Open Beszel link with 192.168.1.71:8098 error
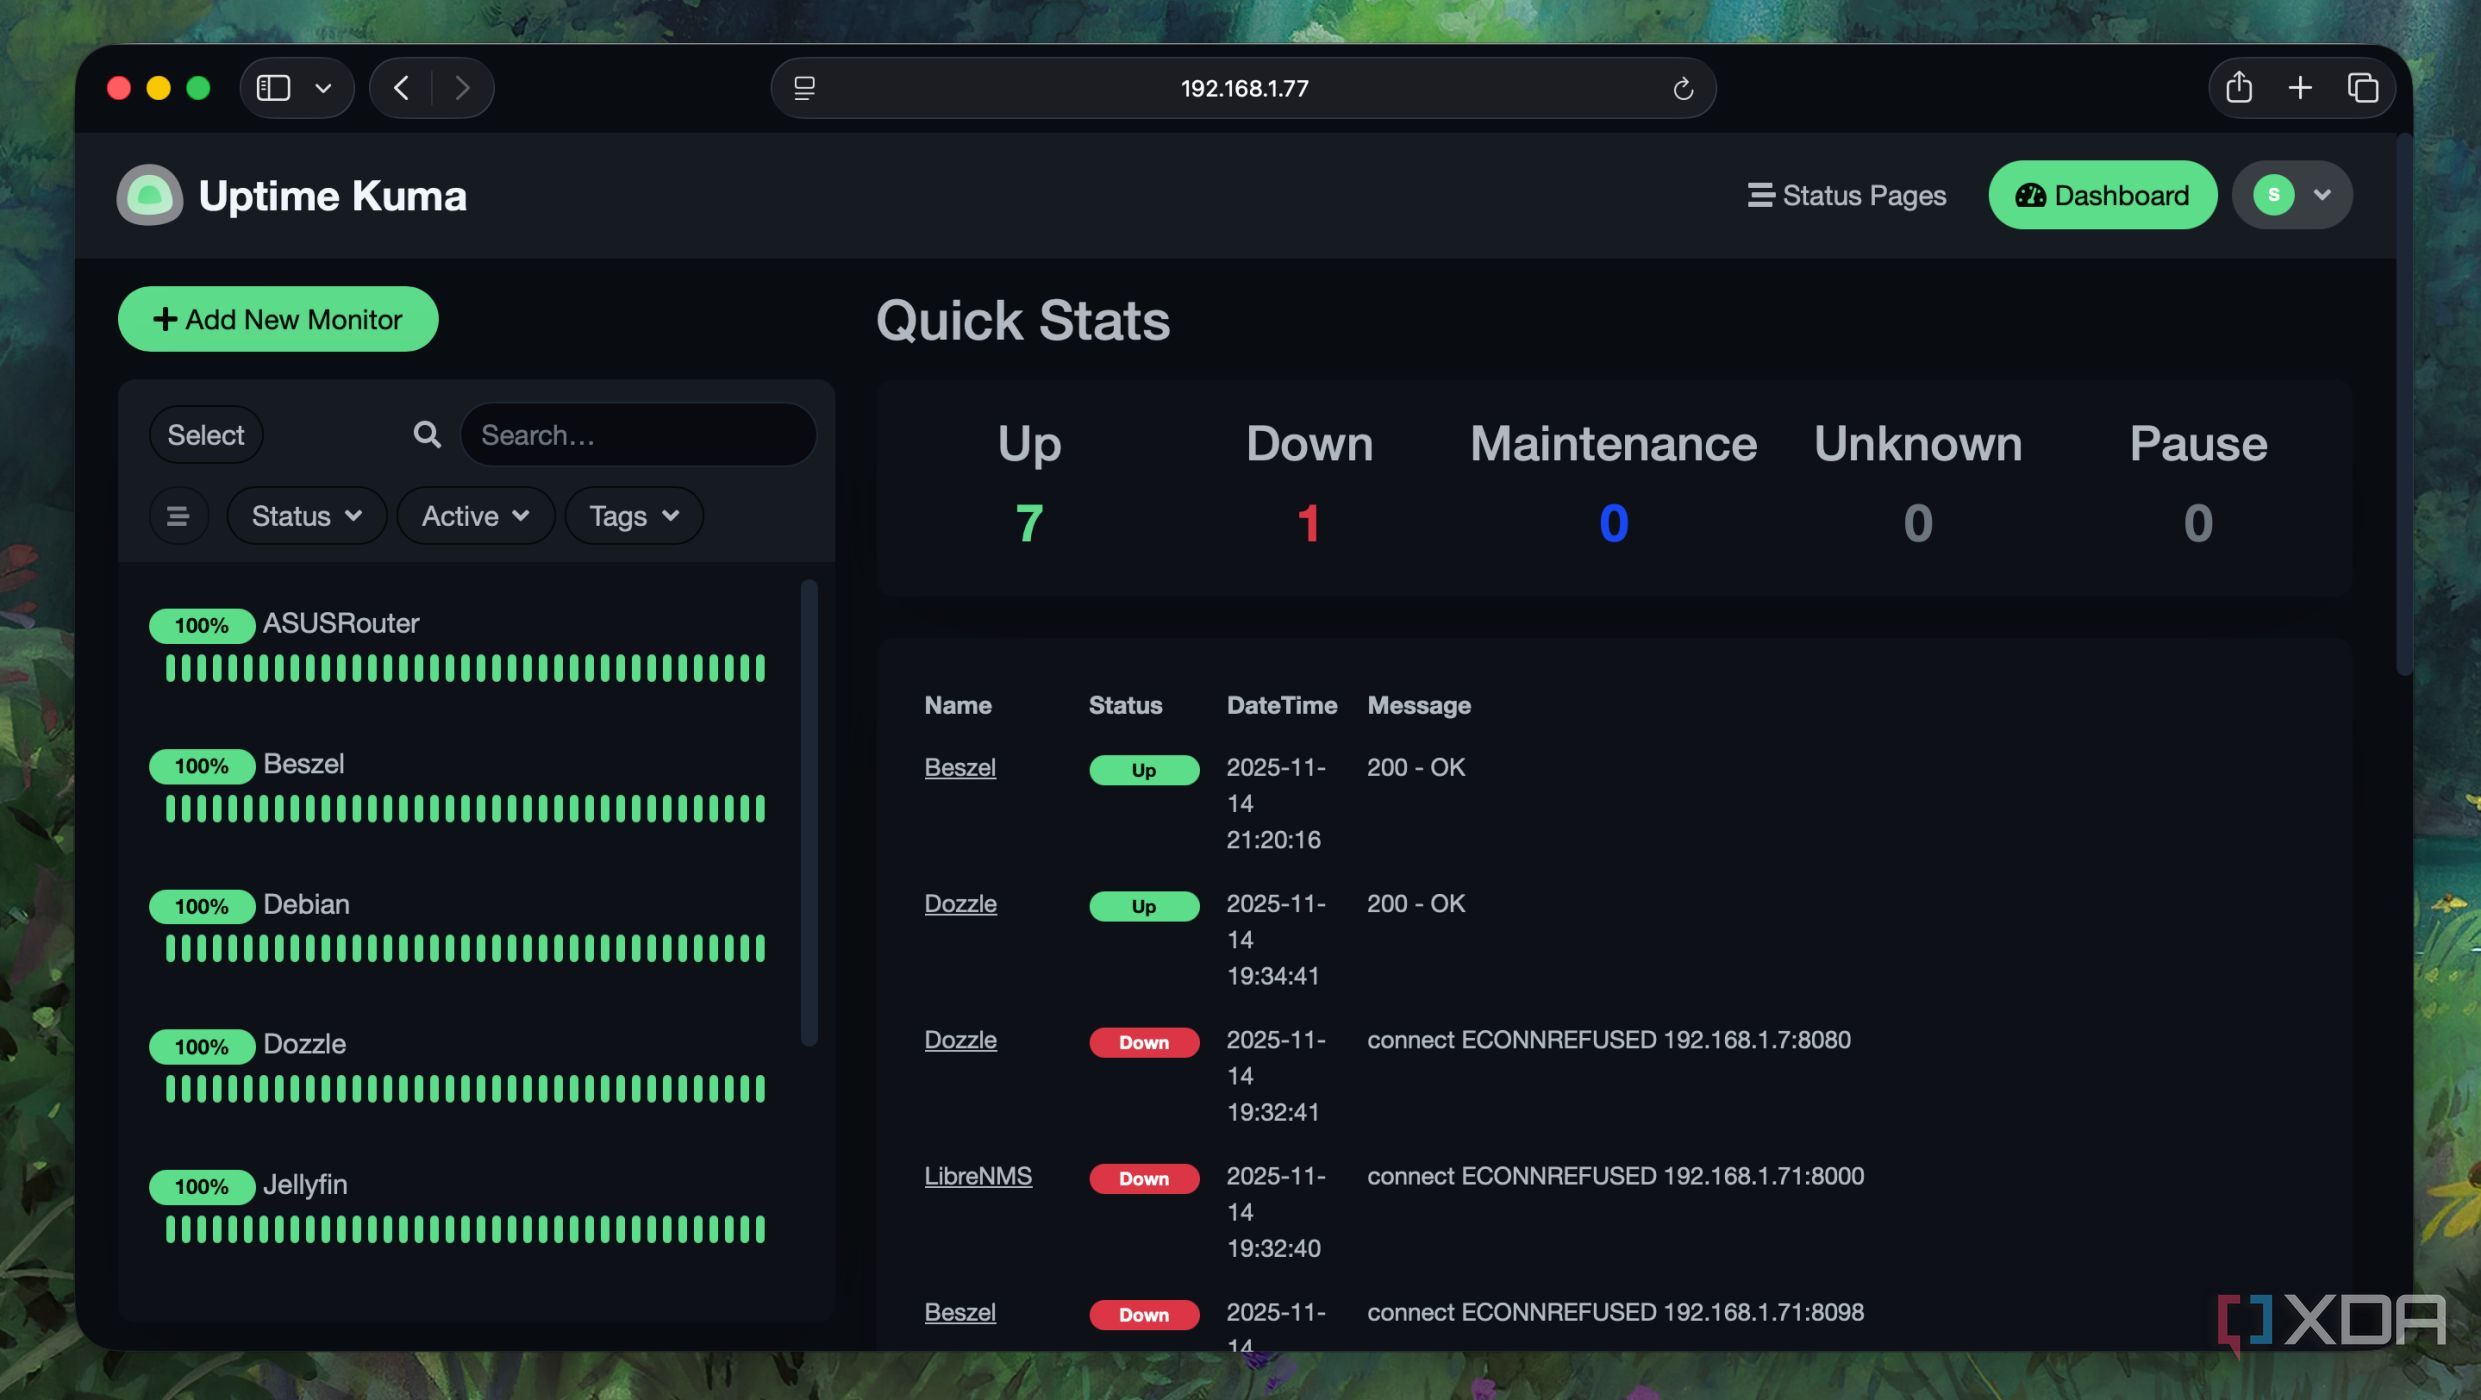 tap(960, 1312)
